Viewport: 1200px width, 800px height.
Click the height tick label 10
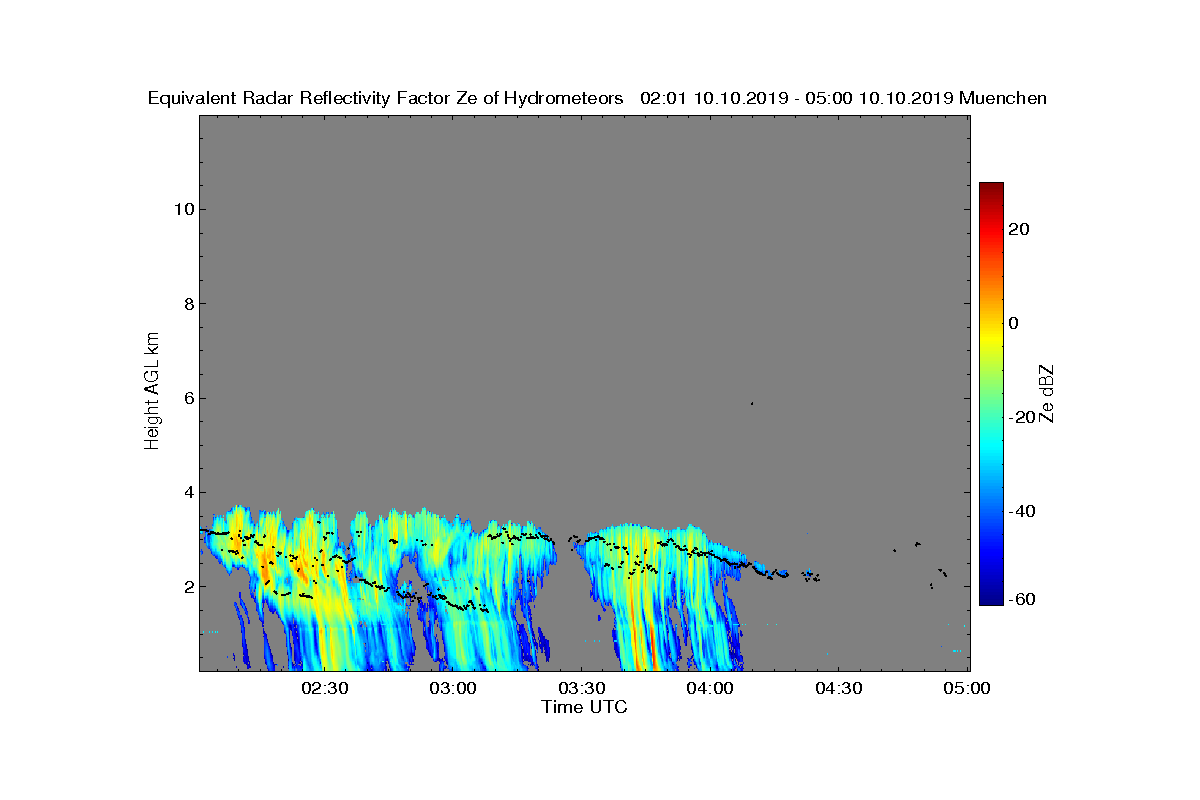pyautogui.click(x=183, y=209)
